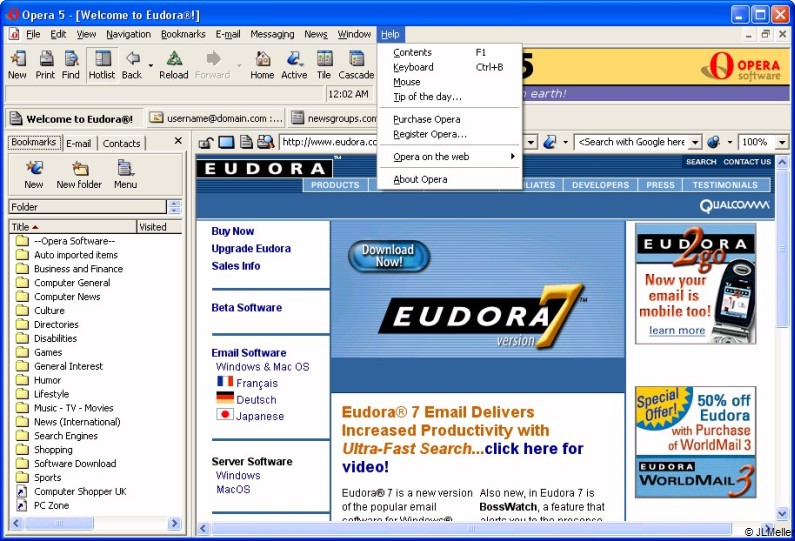Close the hotlist panel with X
This screenshot has width=795, height=541.
178,141
